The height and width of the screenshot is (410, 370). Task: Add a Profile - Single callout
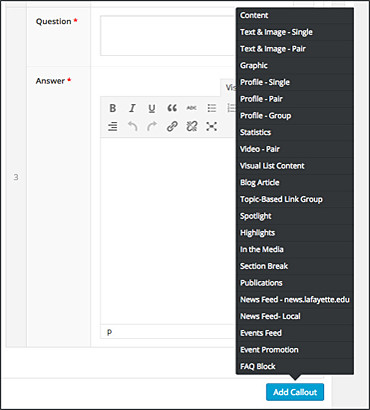(x=295, y=82)
